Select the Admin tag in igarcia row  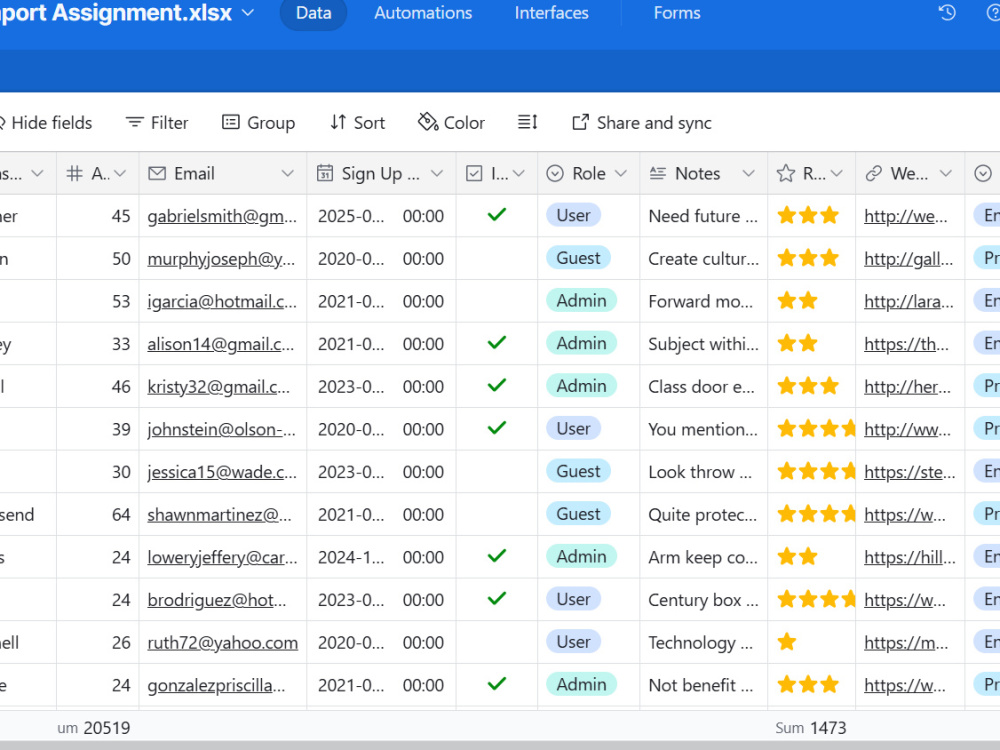581,300
